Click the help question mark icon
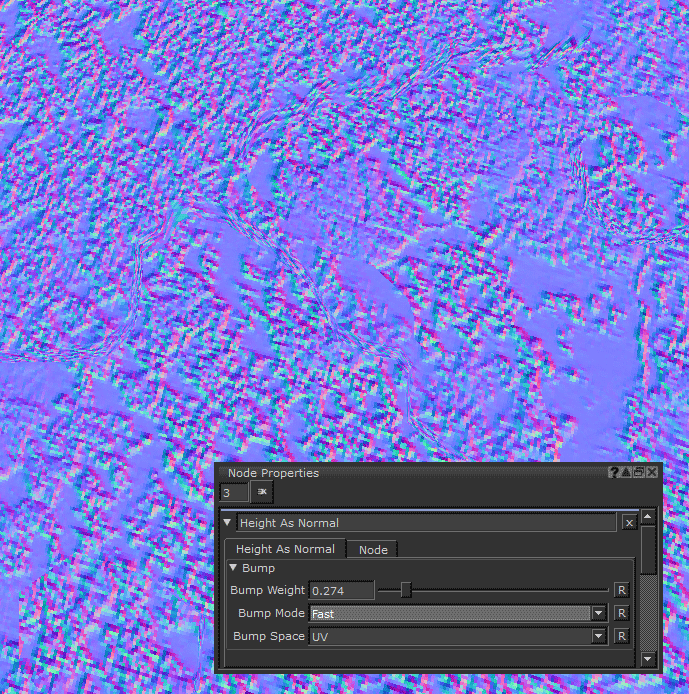The height and width of the screenshot is (694, 689). (x=614, y=472)
